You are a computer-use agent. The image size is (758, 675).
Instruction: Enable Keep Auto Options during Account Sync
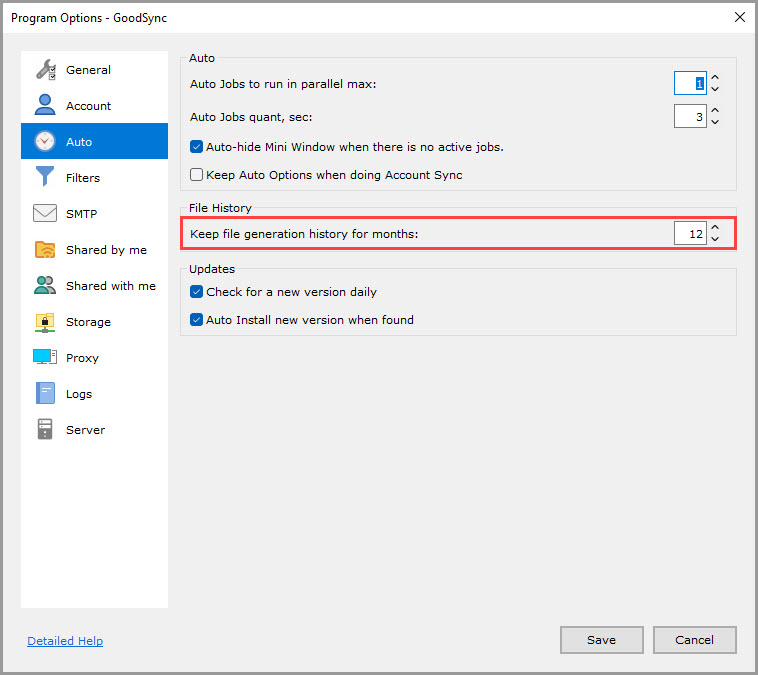coord(196,175)
